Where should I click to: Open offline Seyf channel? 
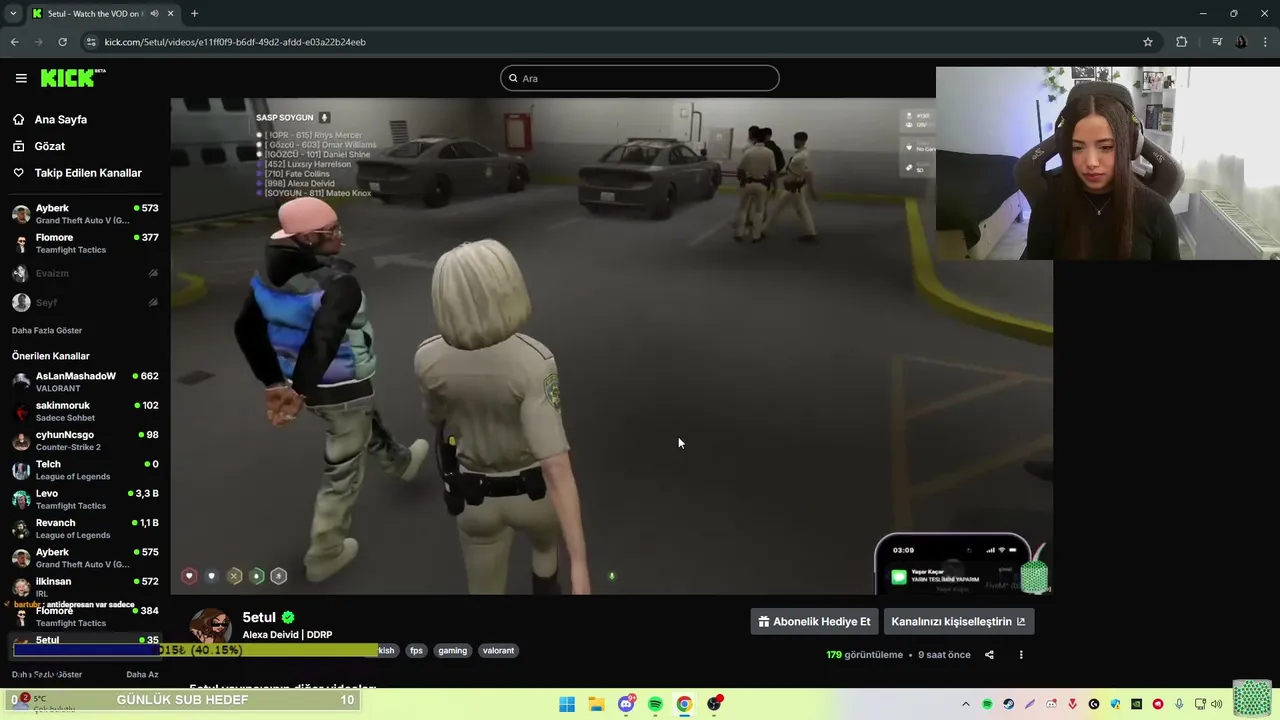click(x=85, y=302)
